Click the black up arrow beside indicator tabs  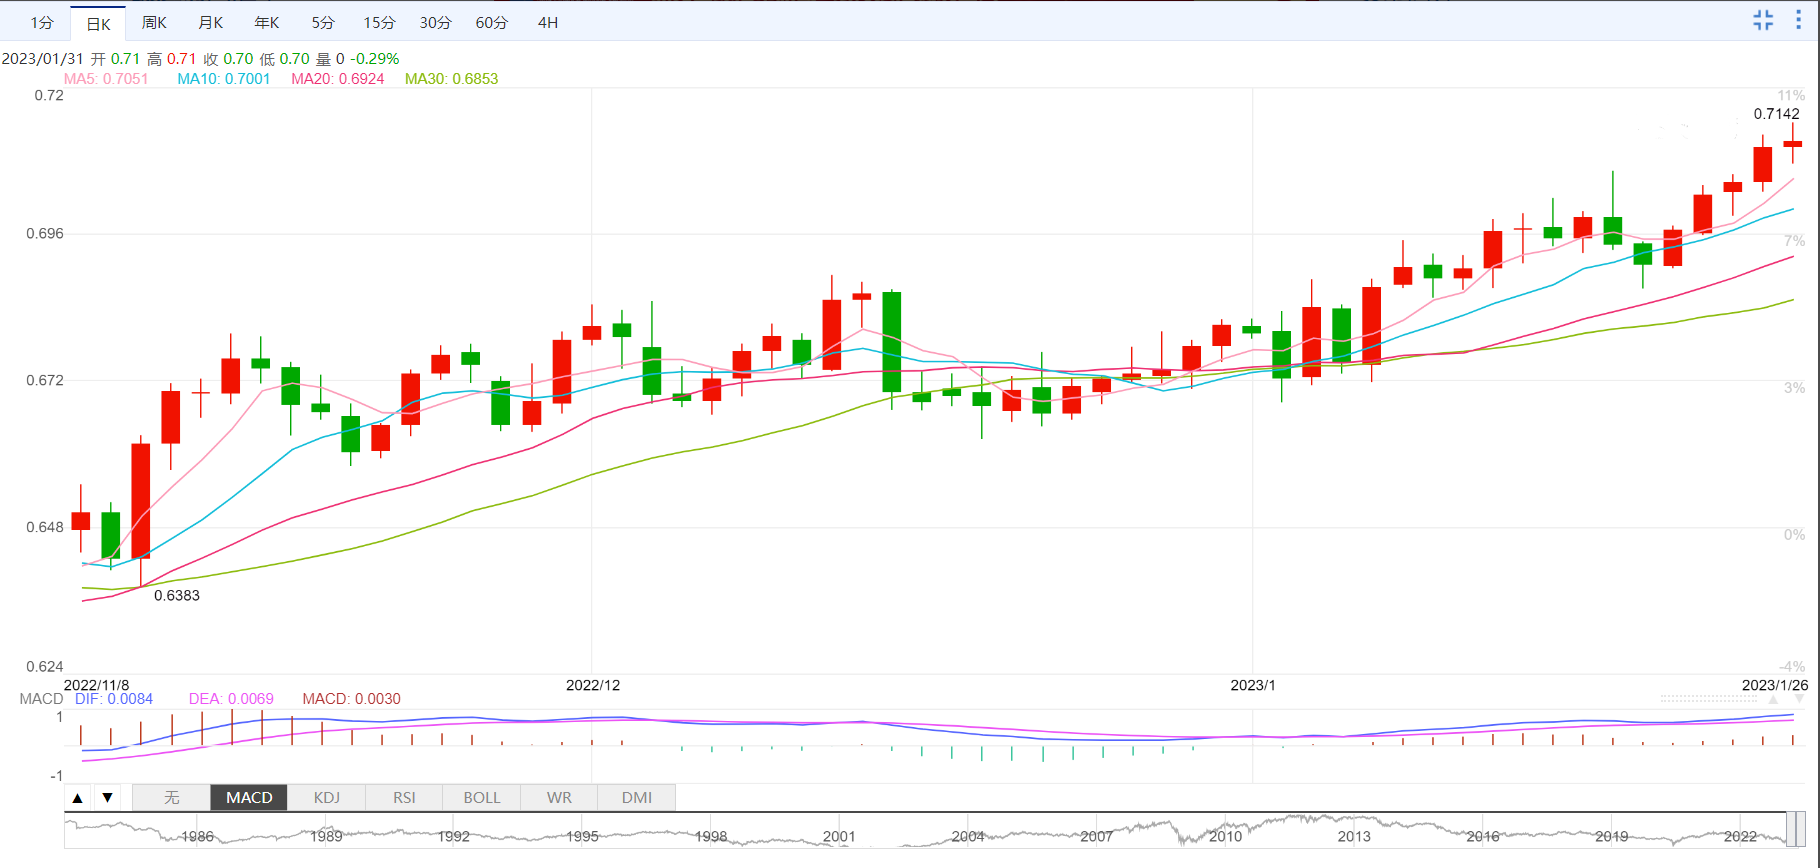click(78, 798)
